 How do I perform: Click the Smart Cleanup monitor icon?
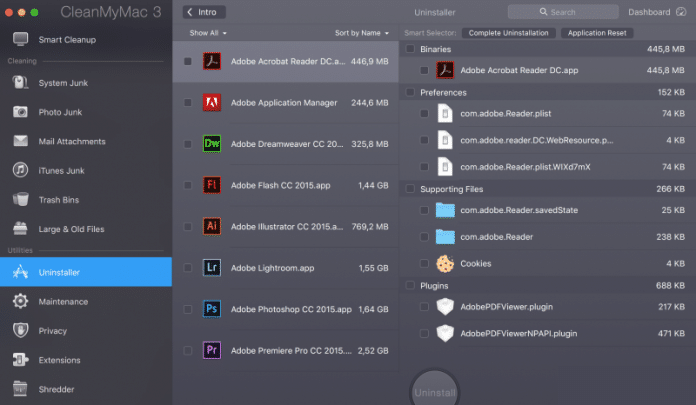point(20,39)
